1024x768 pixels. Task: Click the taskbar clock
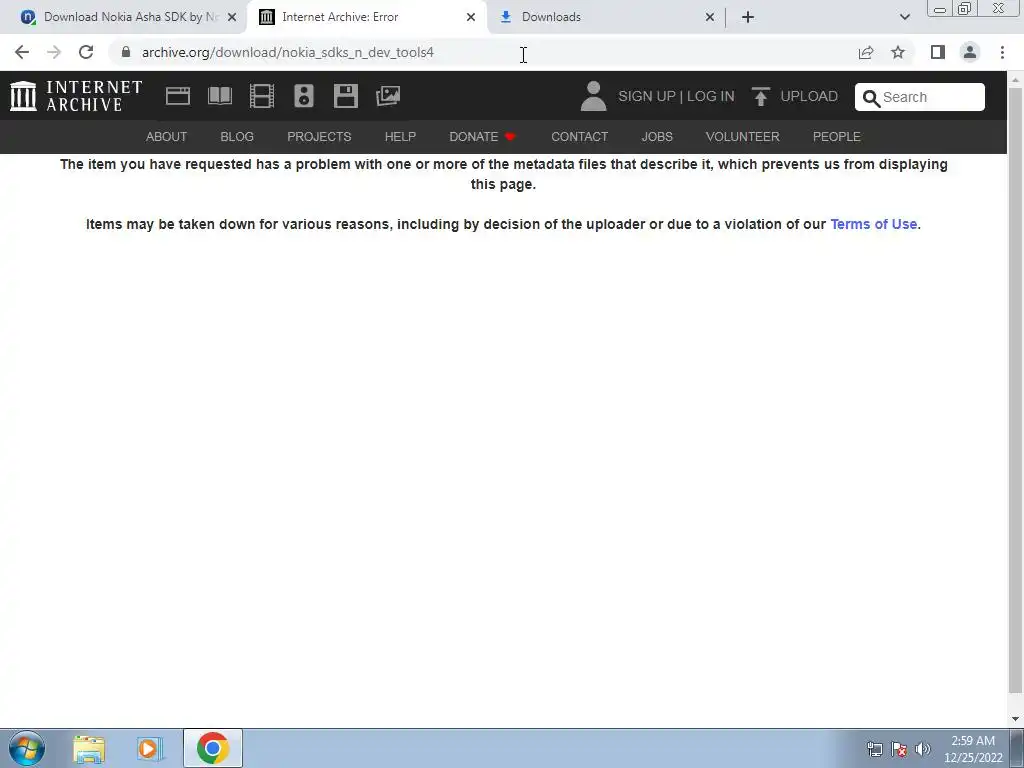[973, 749]
